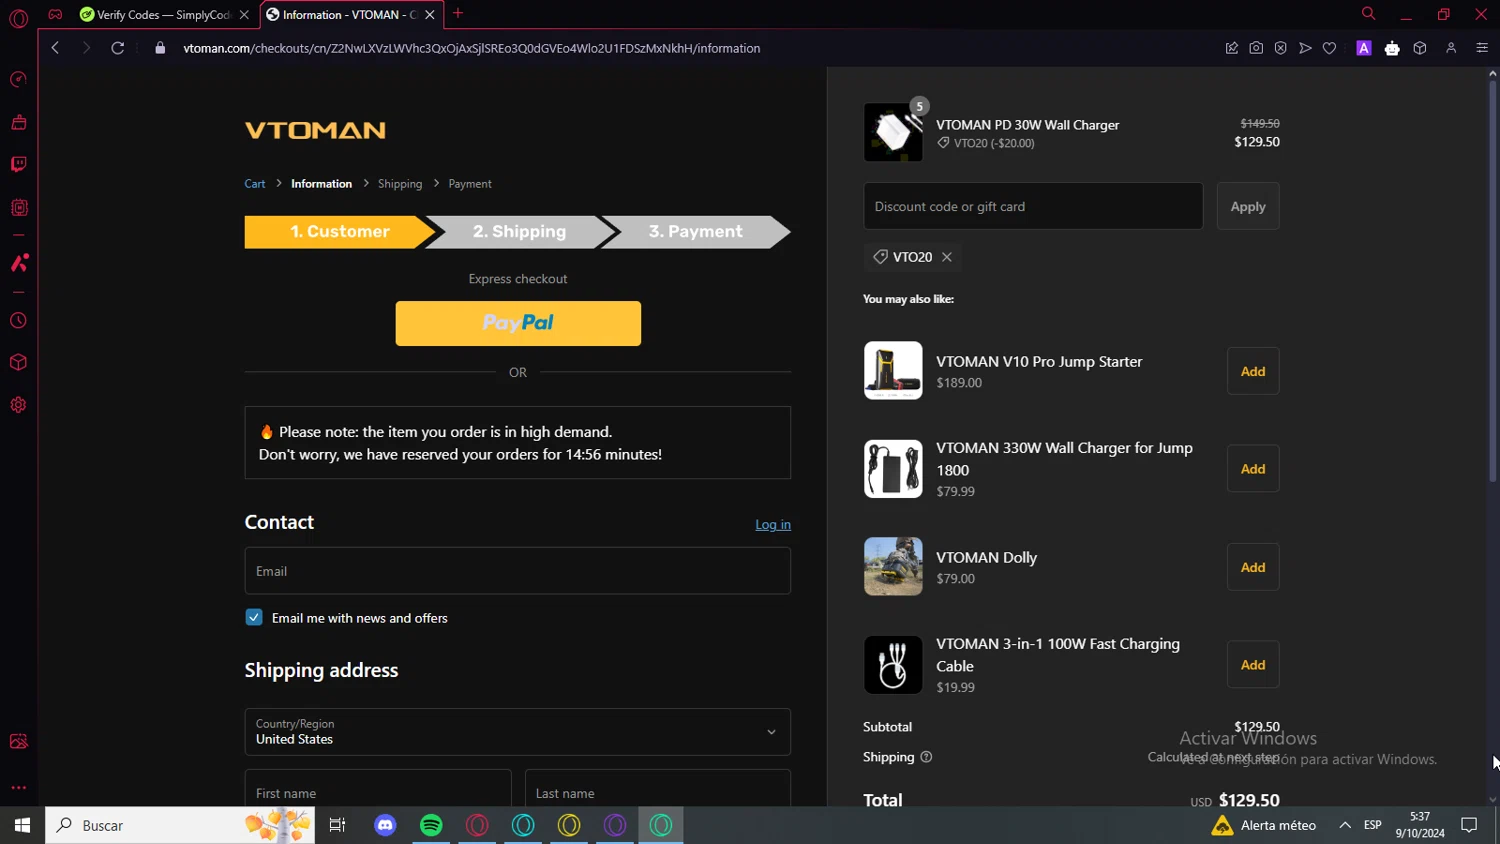Image resolution: width=1500 pixels, height=844 pixels.
Task: Toggle Email me with news and offers
Action: [x=254, y=618]
